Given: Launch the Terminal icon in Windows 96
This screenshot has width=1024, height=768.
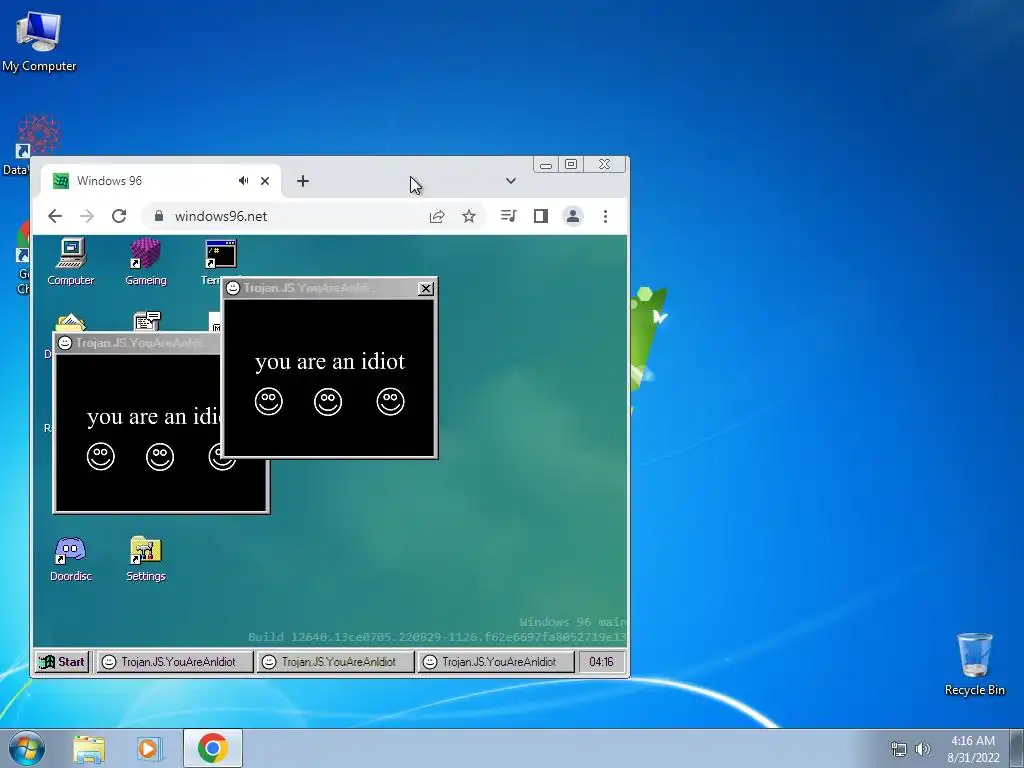Looking at the screenshot, I should [219, 256].
